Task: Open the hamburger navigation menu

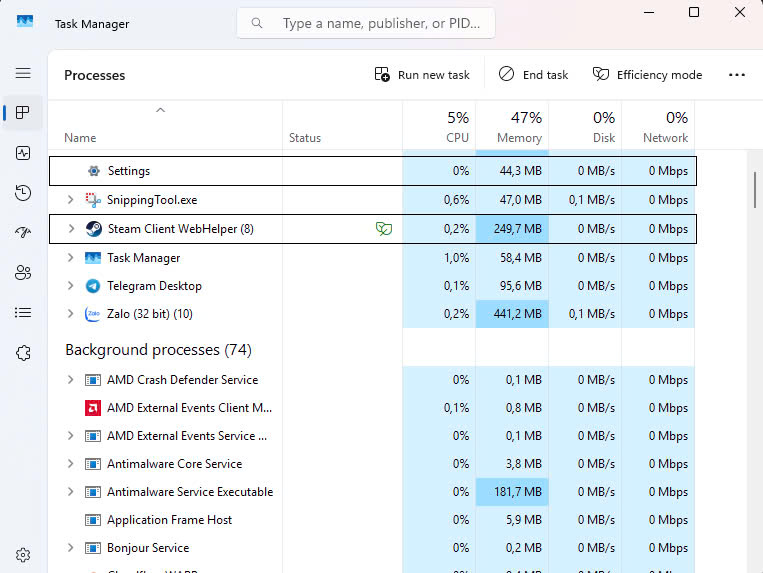Action: click(x=23, y=73)
